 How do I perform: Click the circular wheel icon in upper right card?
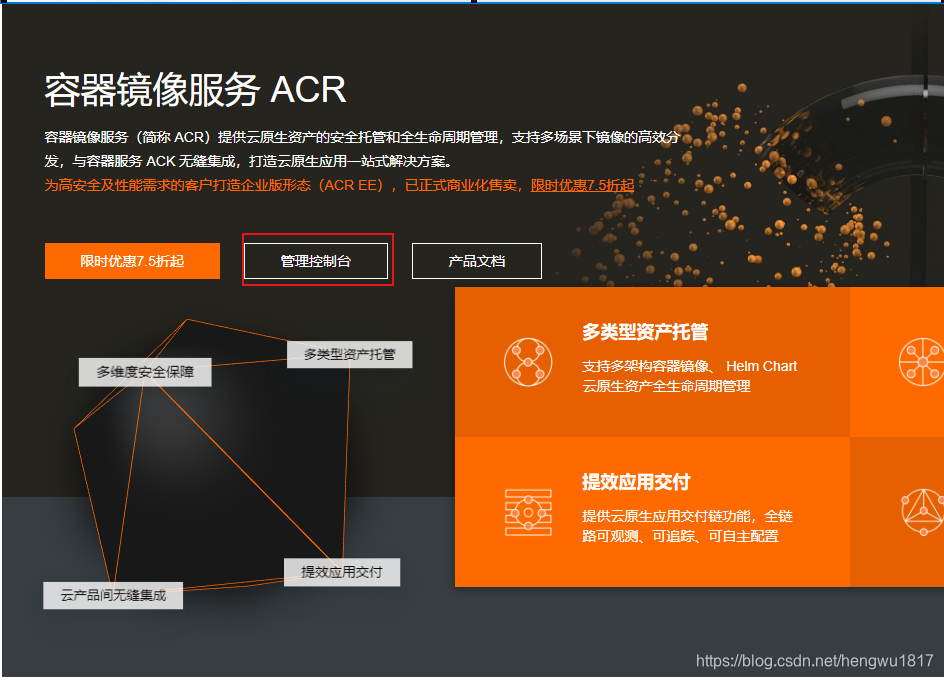[x=921, y=362]
